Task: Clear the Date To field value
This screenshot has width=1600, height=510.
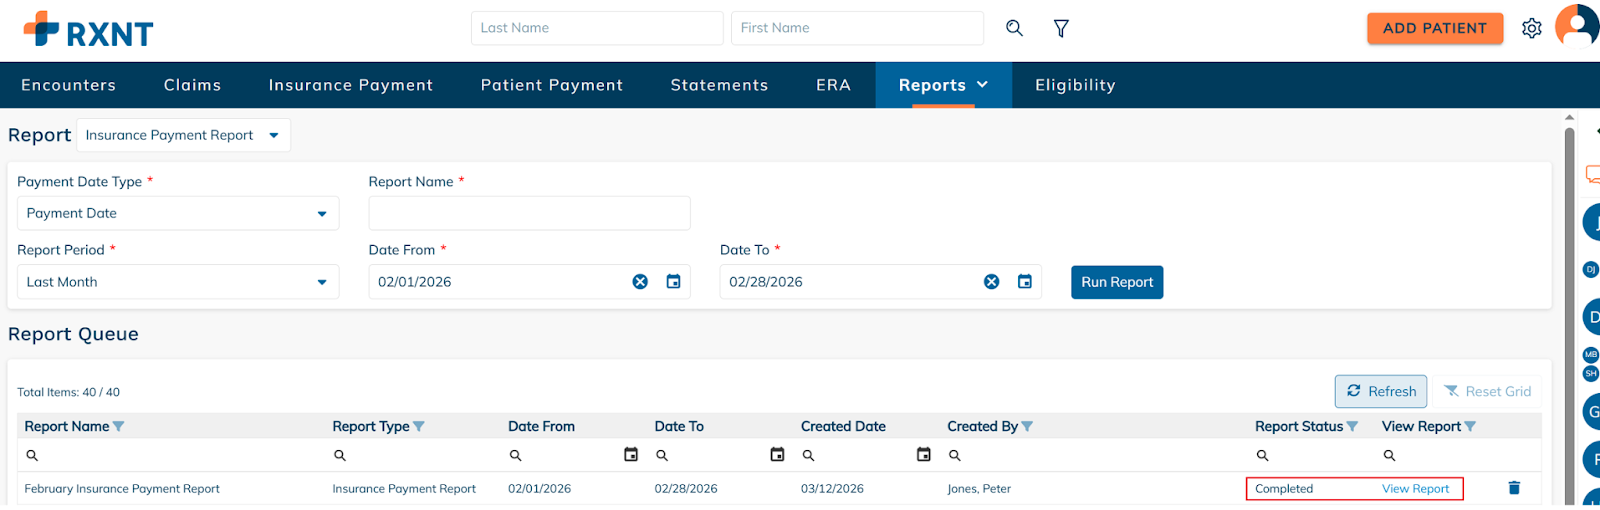Action: [991, 282]
